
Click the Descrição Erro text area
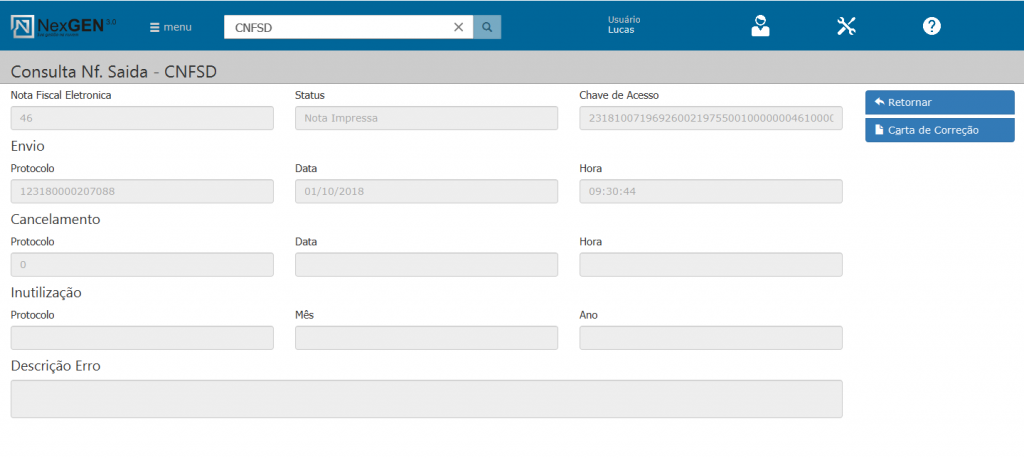pyautogui.click(x=426, y=398)
